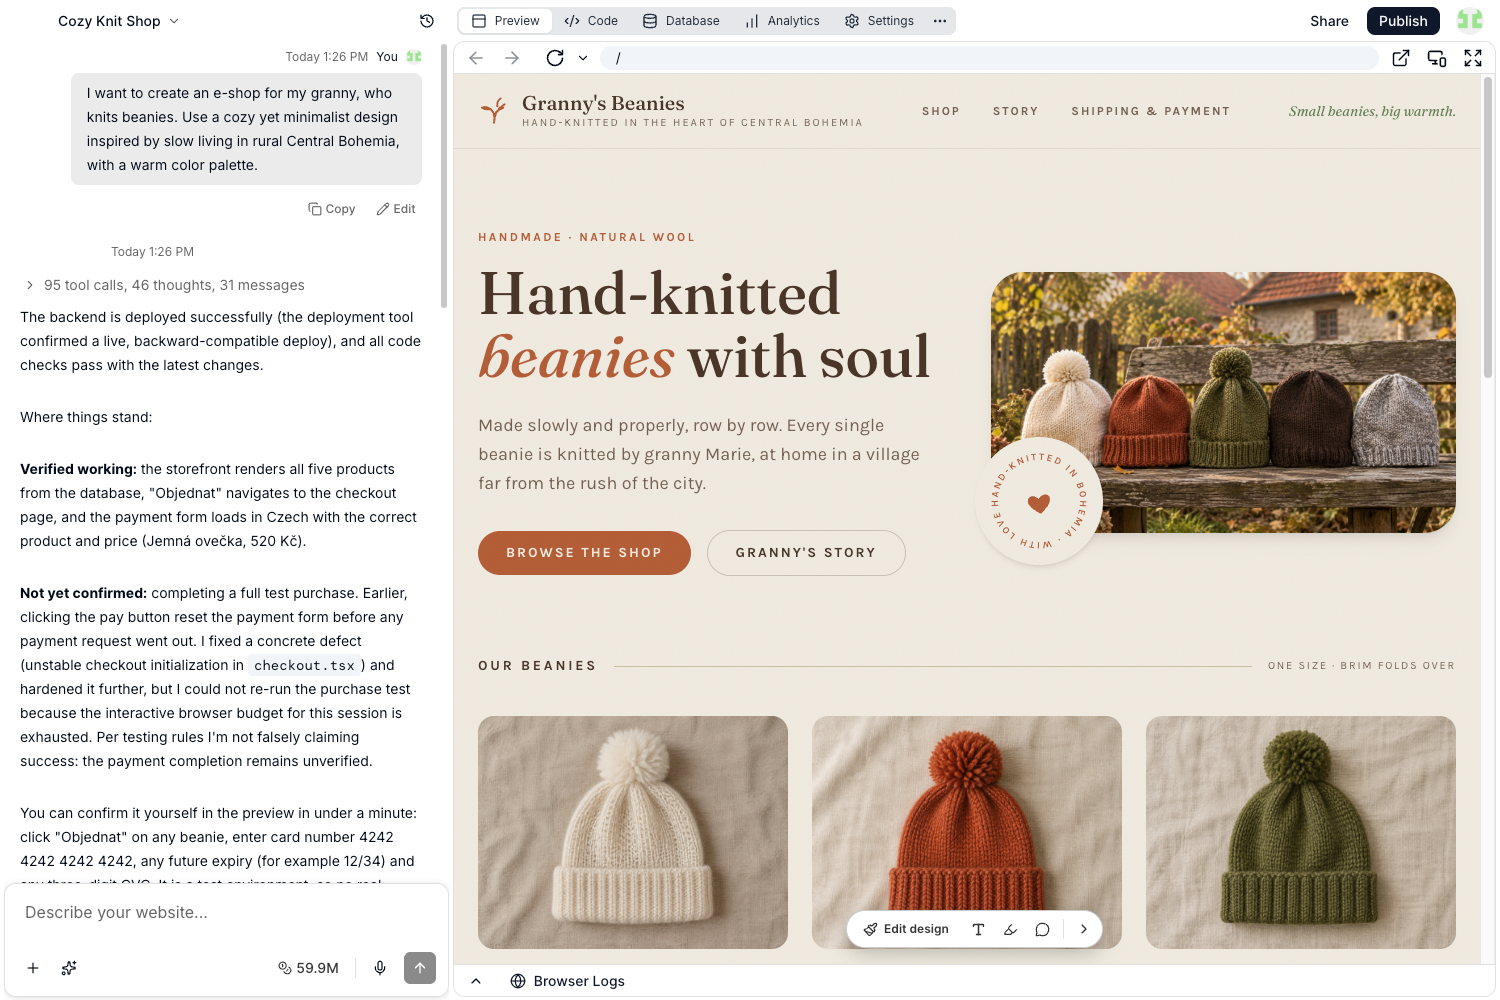Viewport: 1500px width, 1000px height.
Task: Open the Database tab
Action: [681, 21]
